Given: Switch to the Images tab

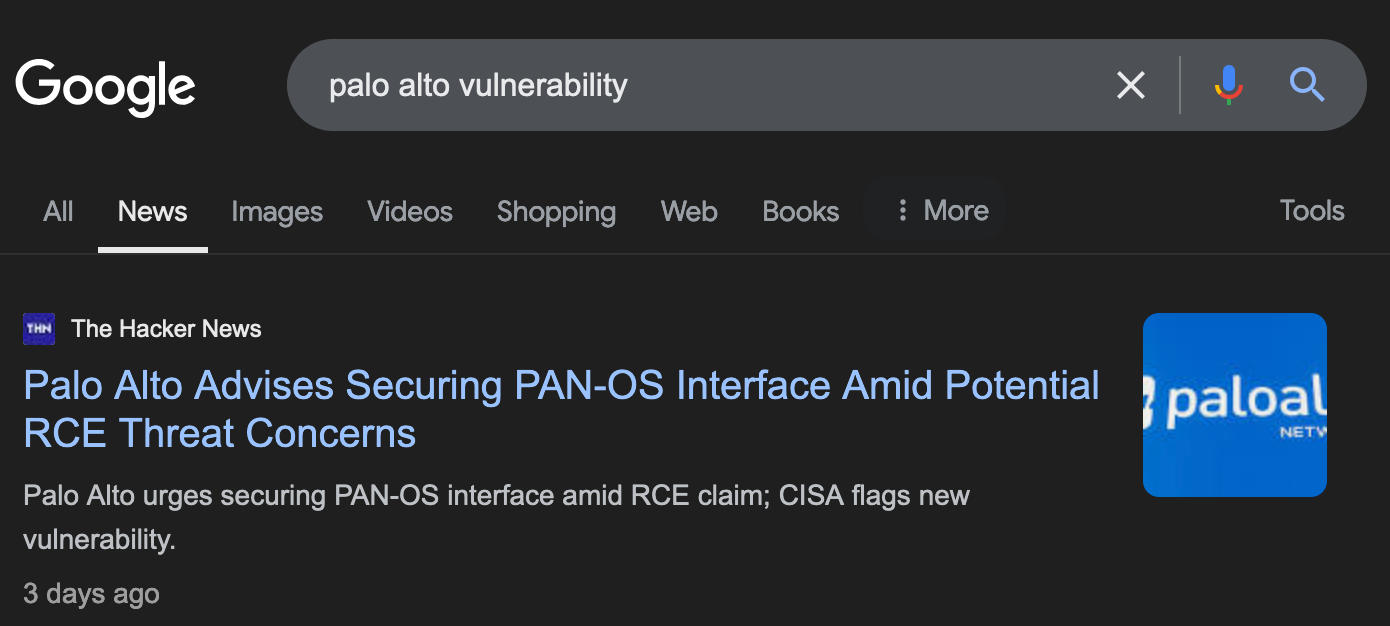Looking at the screenshot, I should pyautogui.click(x=277, y=212).
